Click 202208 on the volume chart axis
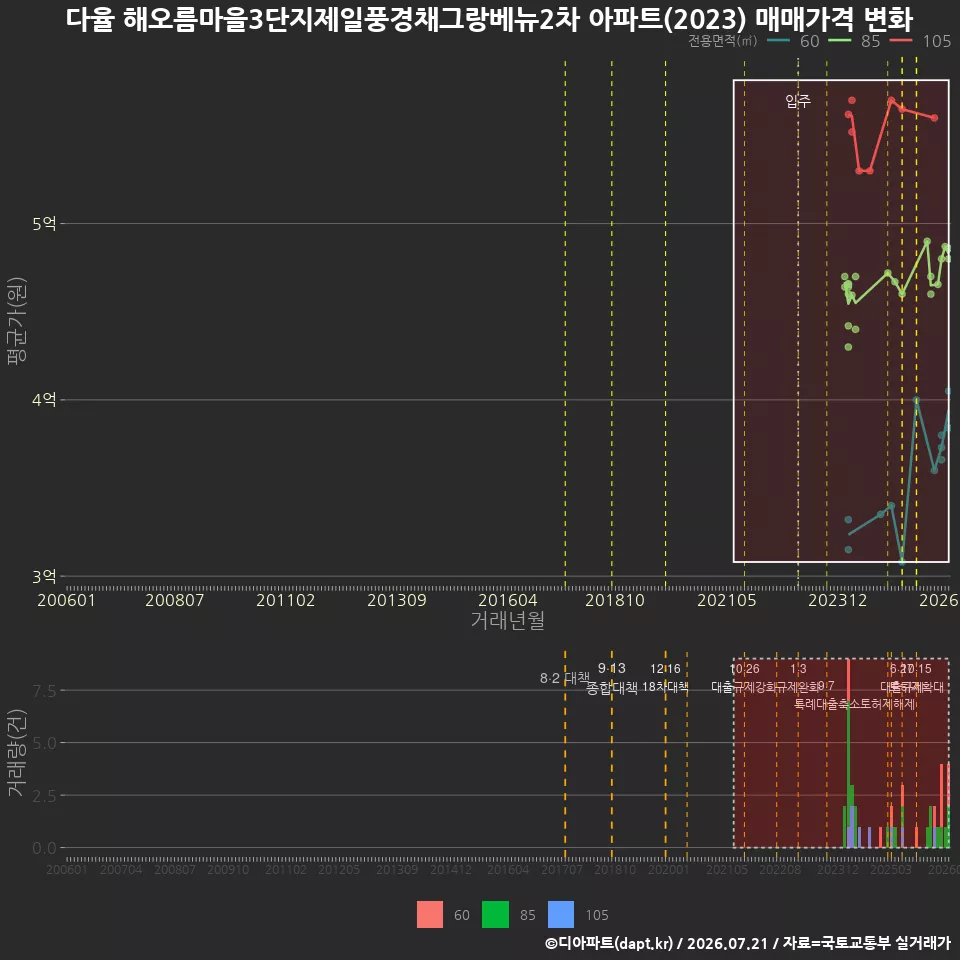 coord(780,869)
